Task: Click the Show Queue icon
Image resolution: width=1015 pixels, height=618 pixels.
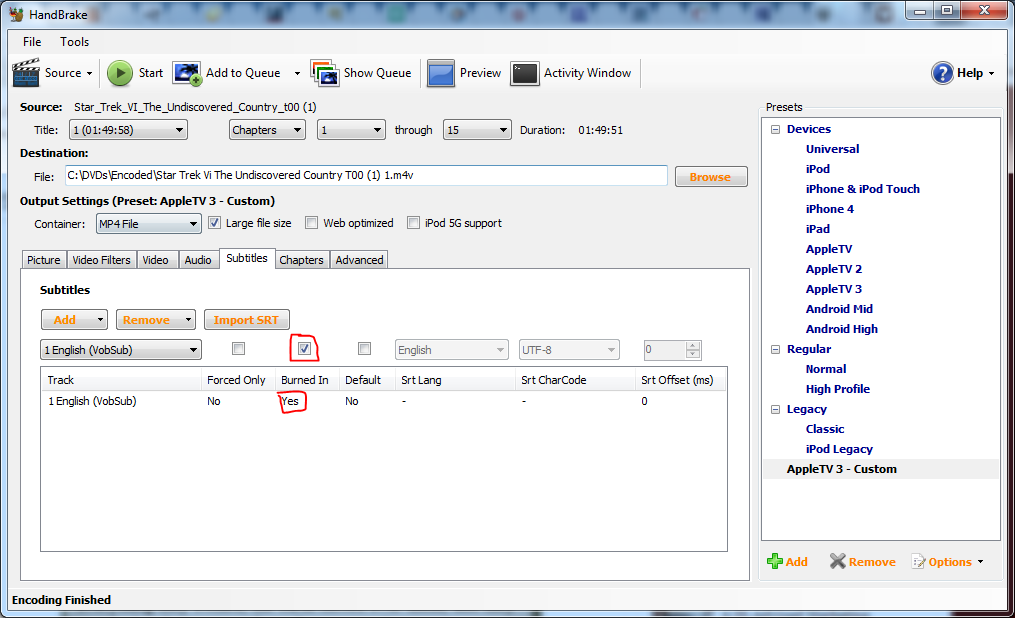Action: click(325, 73)
